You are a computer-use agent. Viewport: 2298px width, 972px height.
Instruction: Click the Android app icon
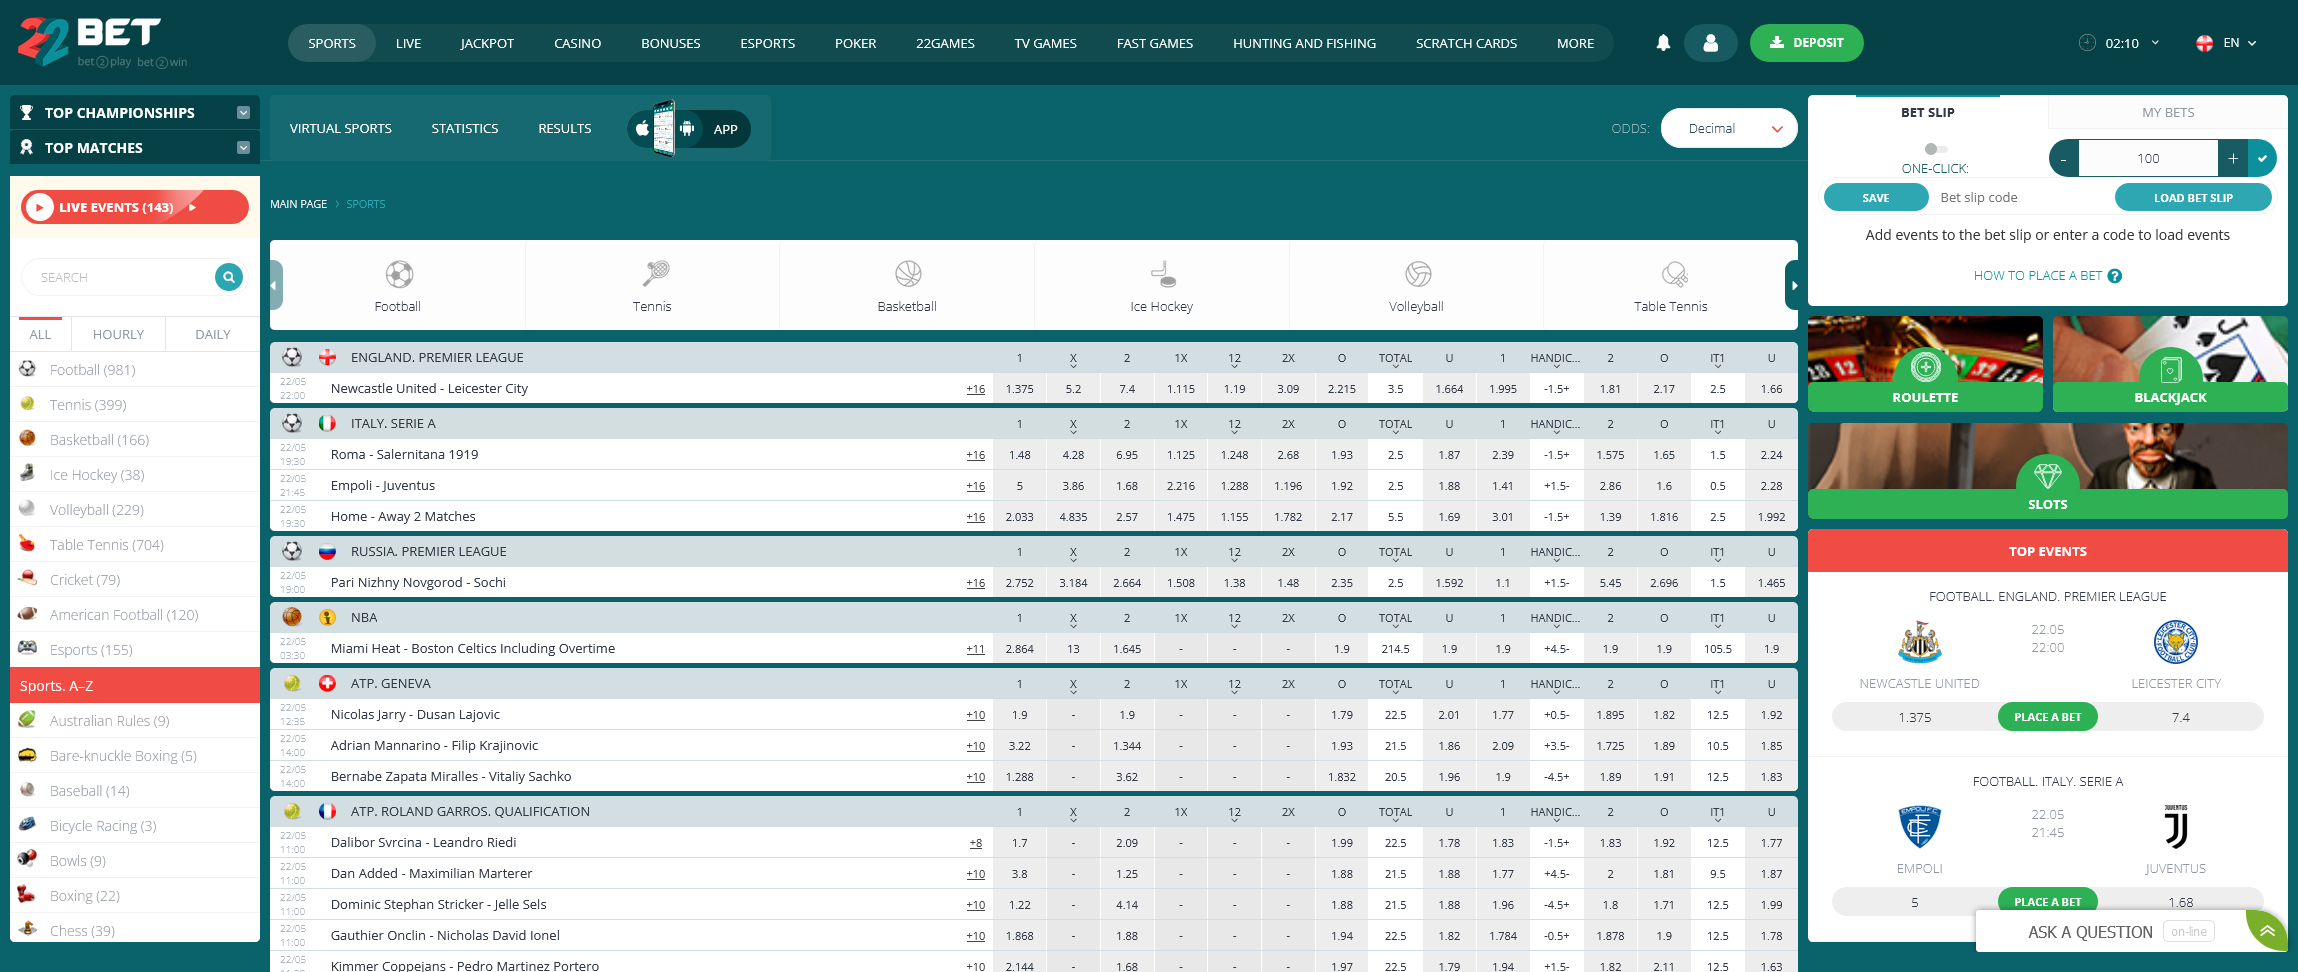pyautogui.click(x=687, y=129)
